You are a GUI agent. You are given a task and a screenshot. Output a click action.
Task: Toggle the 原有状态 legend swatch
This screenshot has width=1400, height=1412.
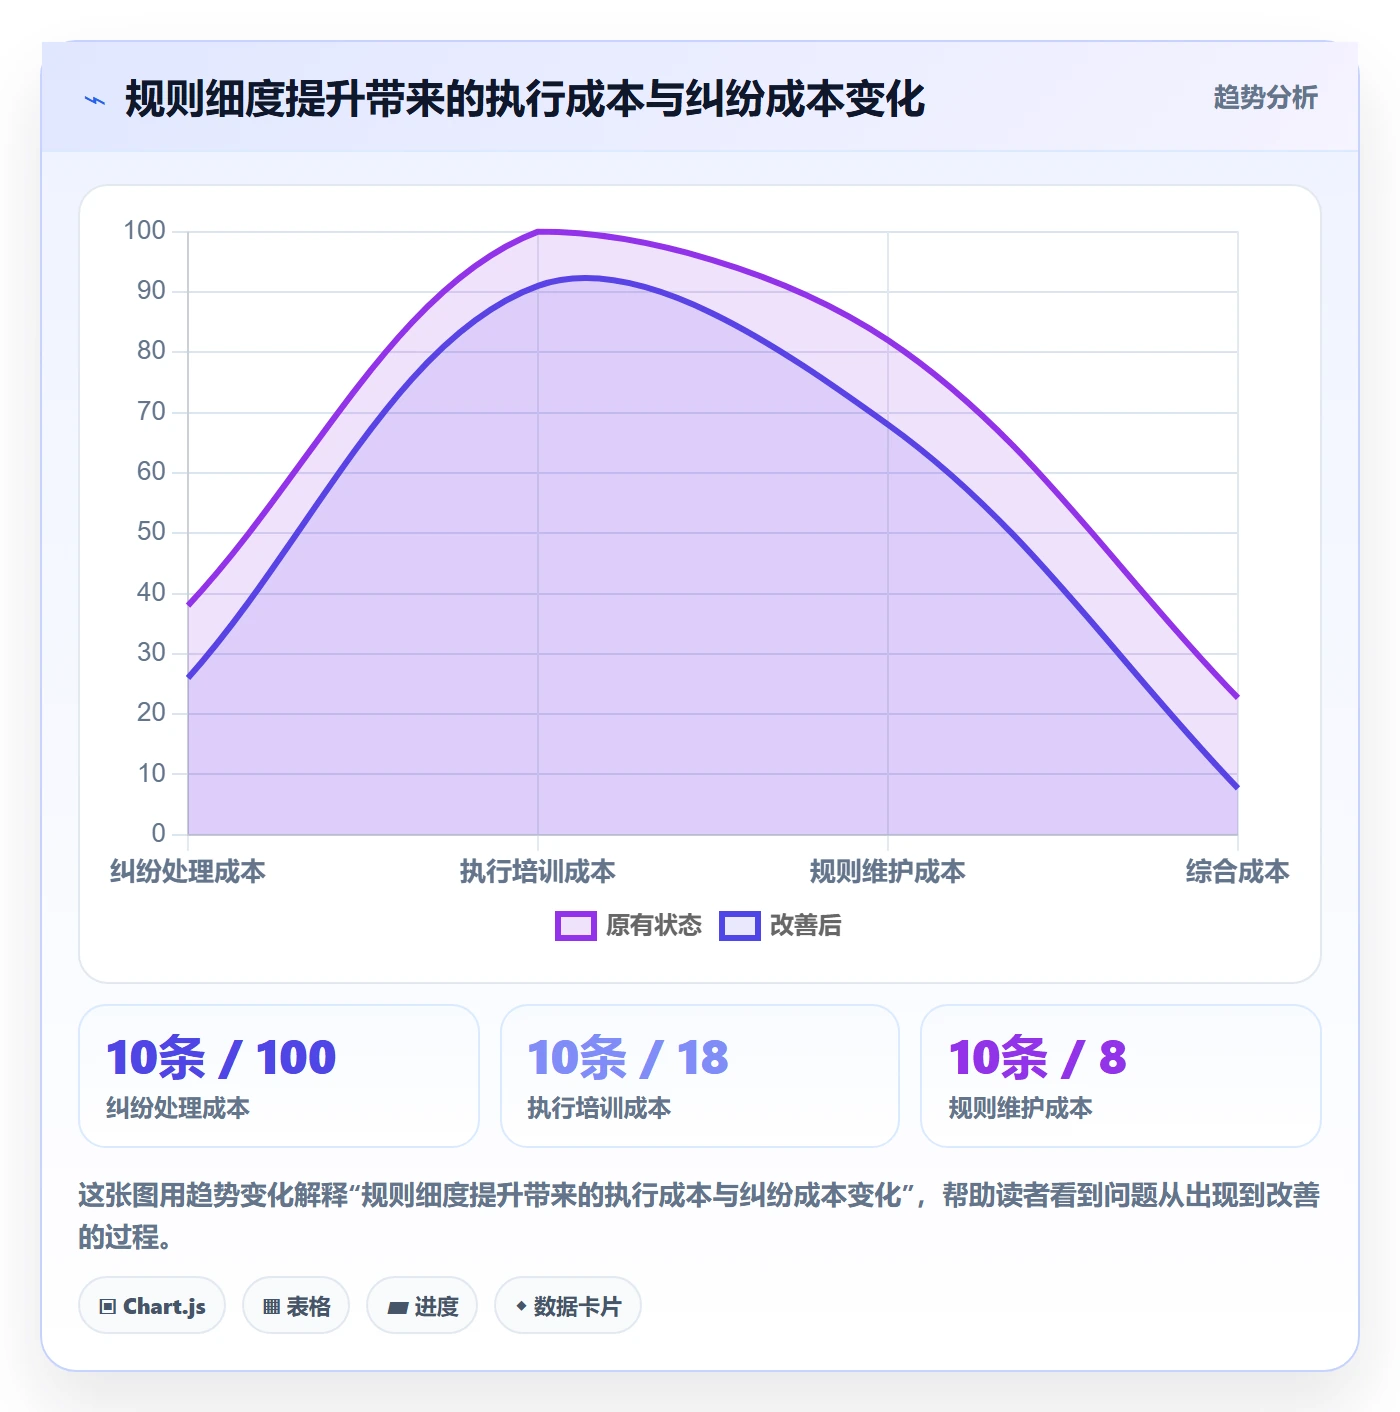576,926
